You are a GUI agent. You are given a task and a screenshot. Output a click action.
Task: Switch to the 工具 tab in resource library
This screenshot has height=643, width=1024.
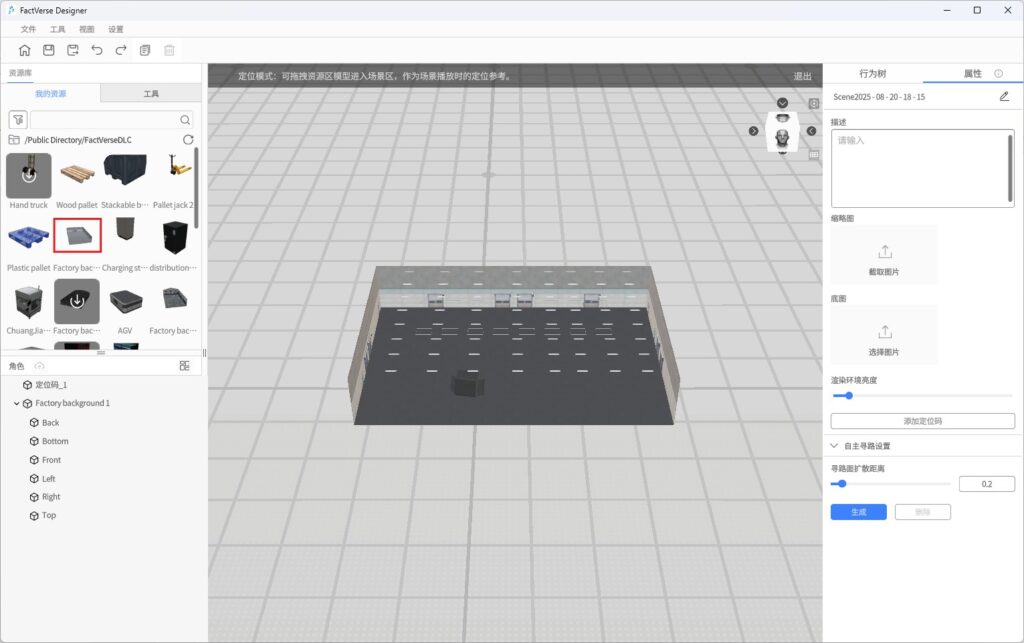point(151,93)
